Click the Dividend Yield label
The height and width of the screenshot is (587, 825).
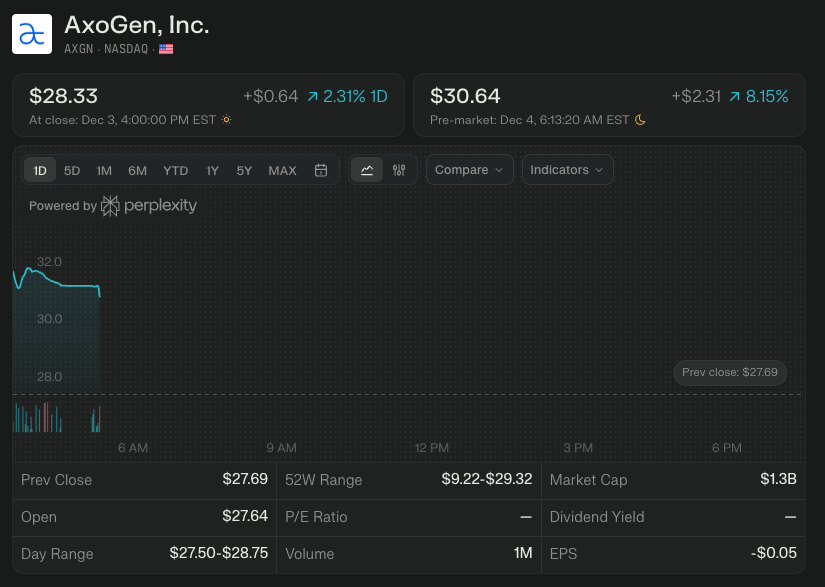(597, 517)
